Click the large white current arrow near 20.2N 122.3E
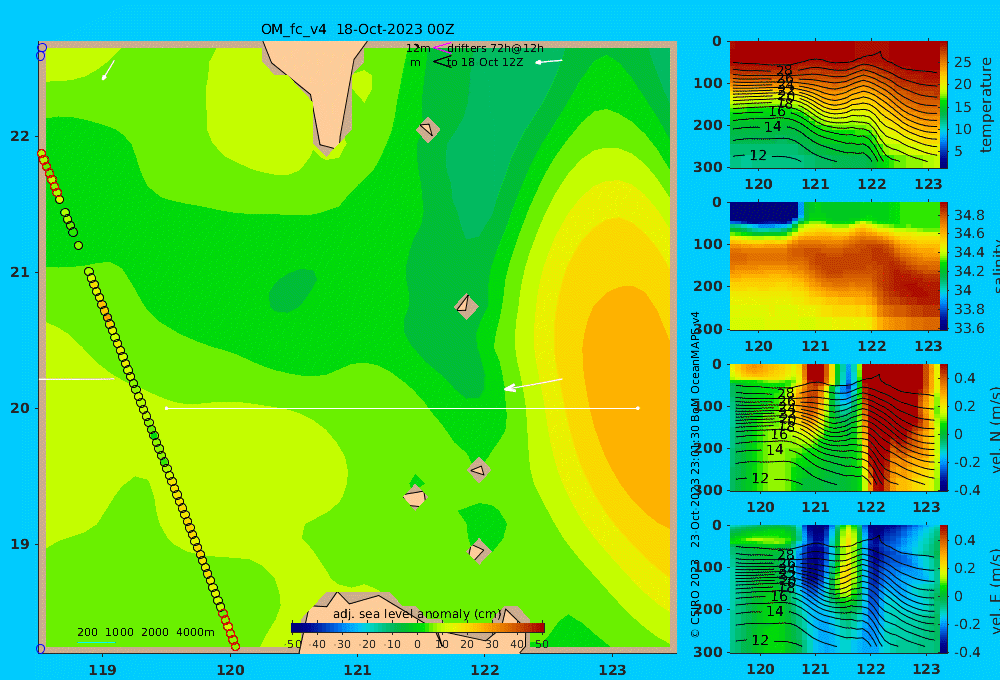This screenshot has width=1000, height=680. (533, 384)
